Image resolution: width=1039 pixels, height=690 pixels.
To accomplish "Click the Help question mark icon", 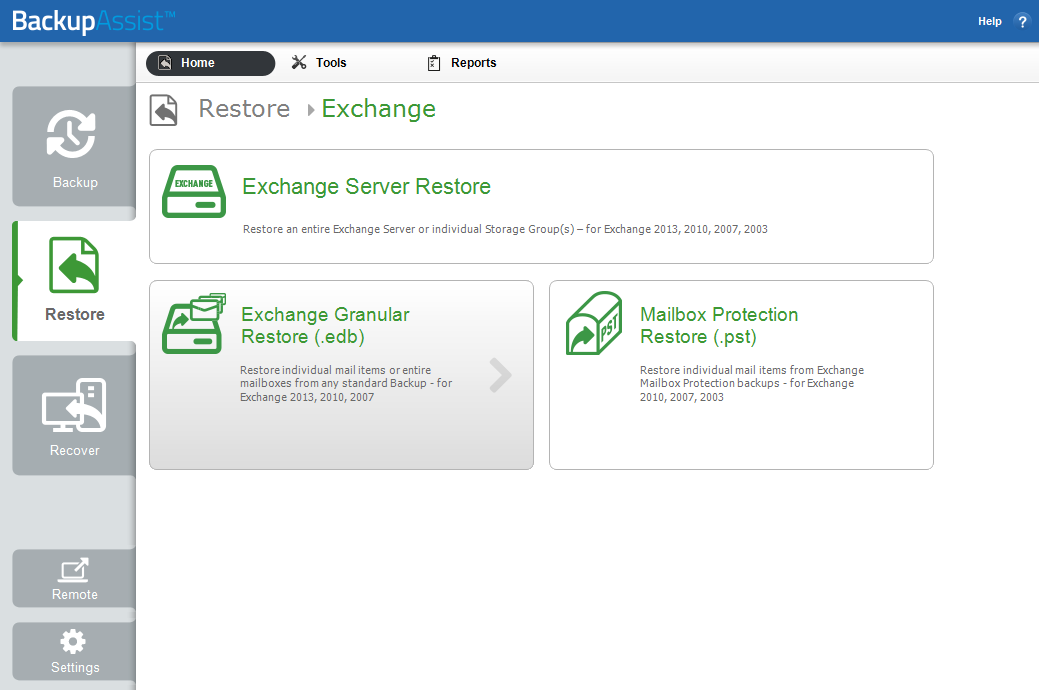I will point(1022,21).
